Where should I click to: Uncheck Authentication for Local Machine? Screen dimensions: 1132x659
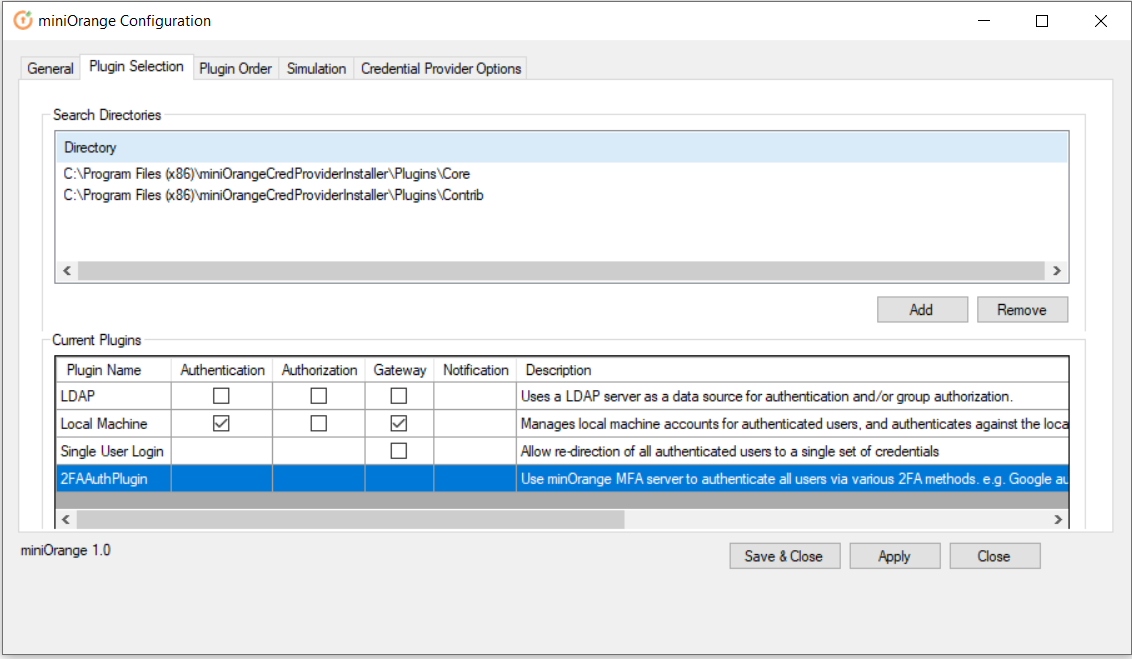(x=221, y=424)
